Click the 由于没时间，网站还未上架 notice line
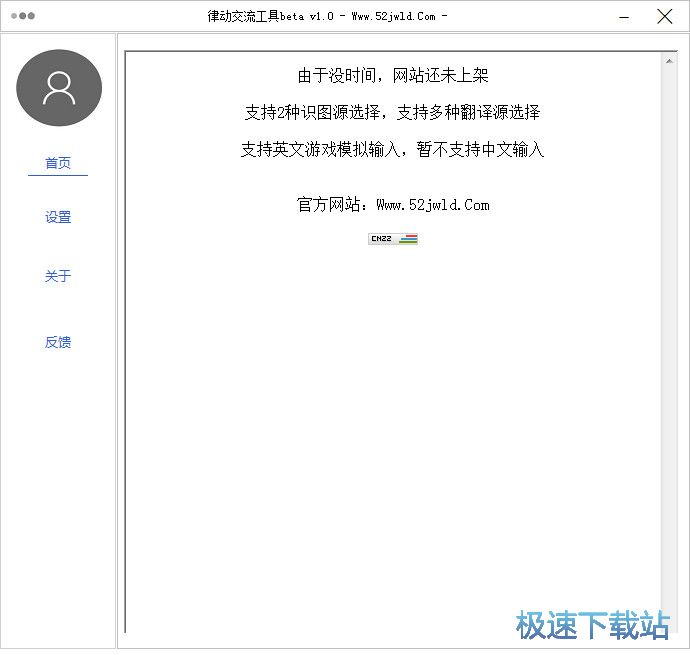The image size is (690, 655). pyautogui.click(x=393, y=76)
